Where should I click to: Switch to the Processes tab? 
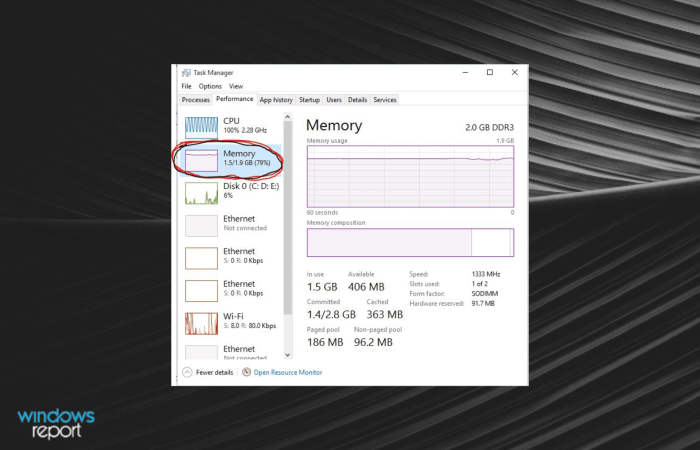point(196,100)
